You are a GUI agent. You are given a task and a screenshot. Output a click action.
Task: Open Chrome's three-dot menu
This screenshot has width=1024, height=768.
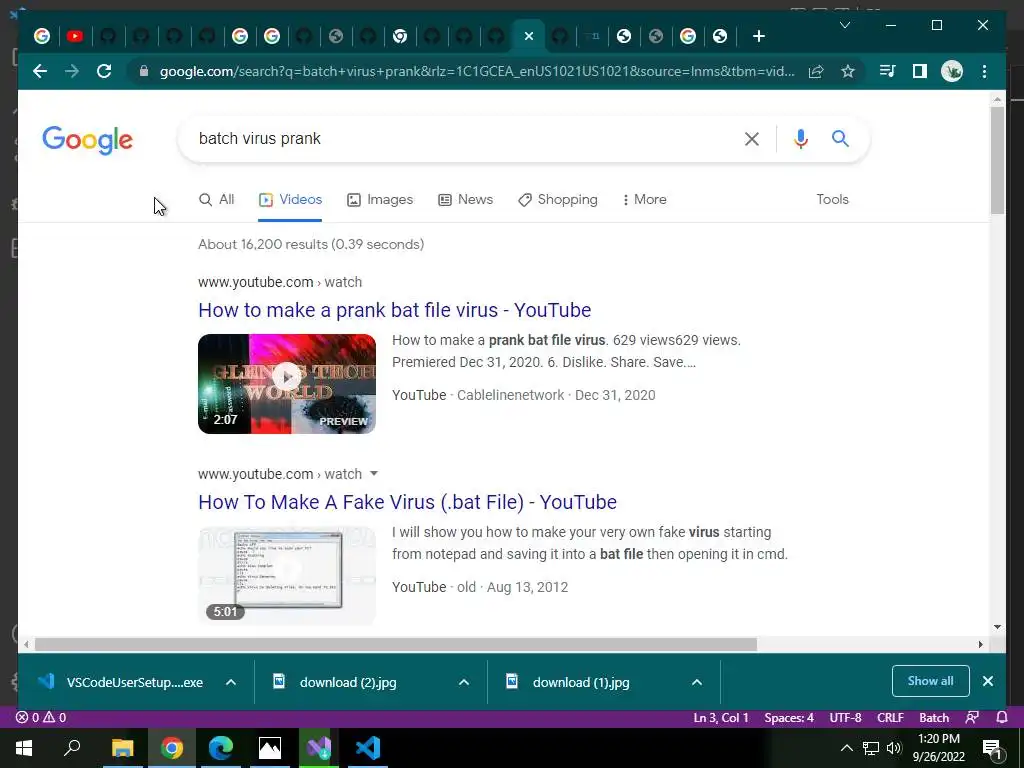coord(984,71)
